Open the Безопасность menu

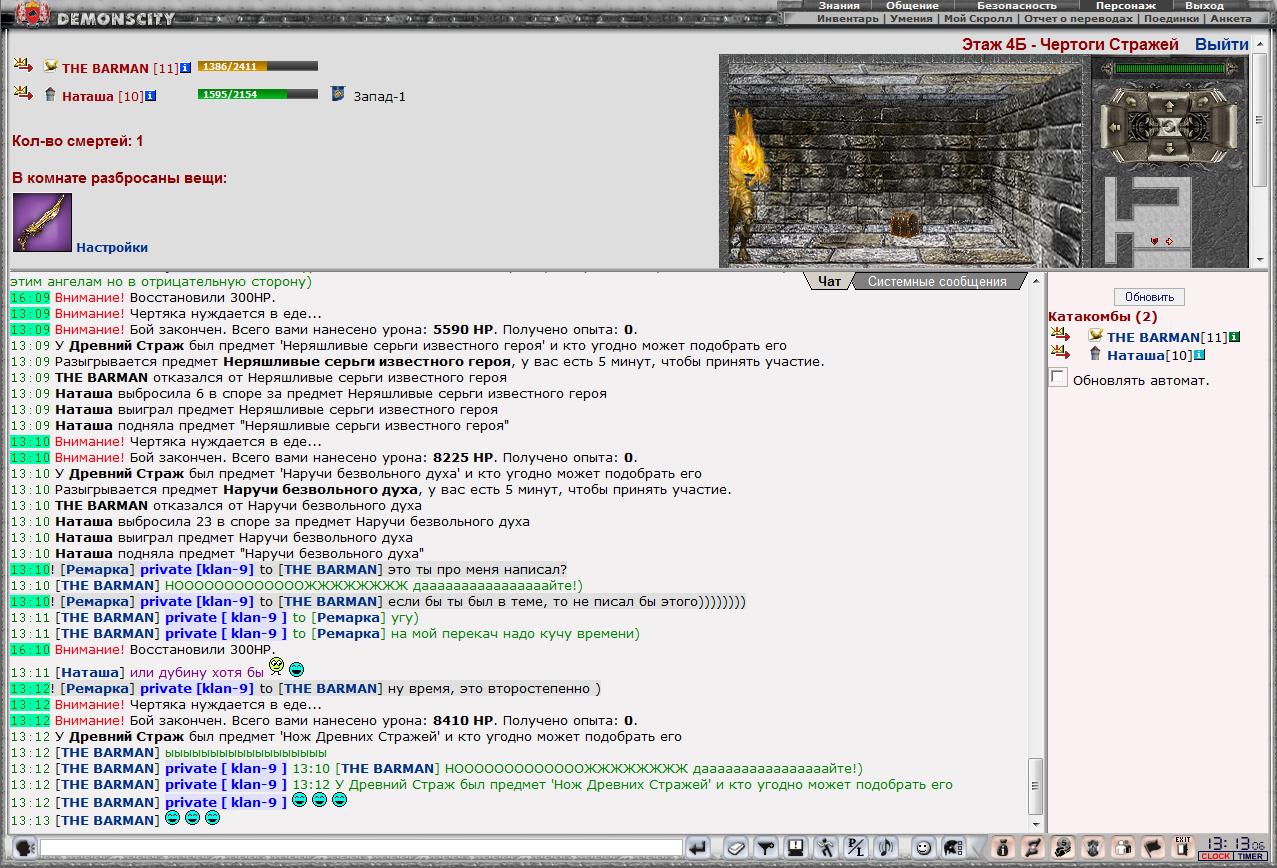[x=1016, y=6]
